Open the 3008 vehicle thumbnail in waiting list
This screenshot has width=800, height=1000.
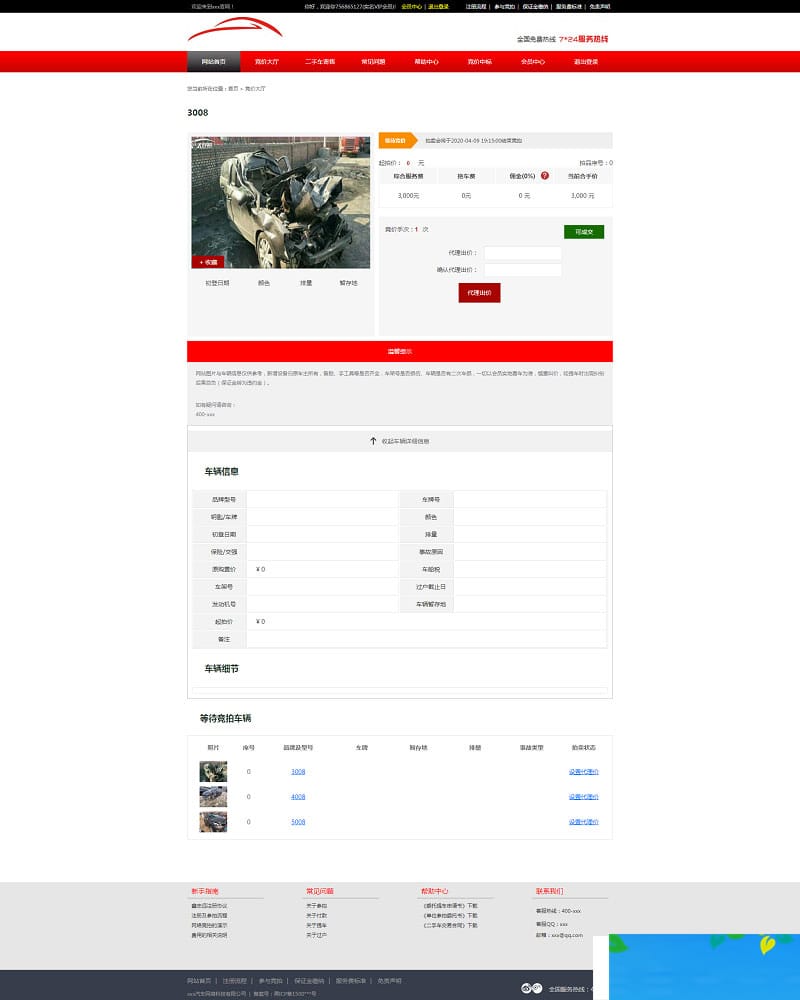point(213,772)
